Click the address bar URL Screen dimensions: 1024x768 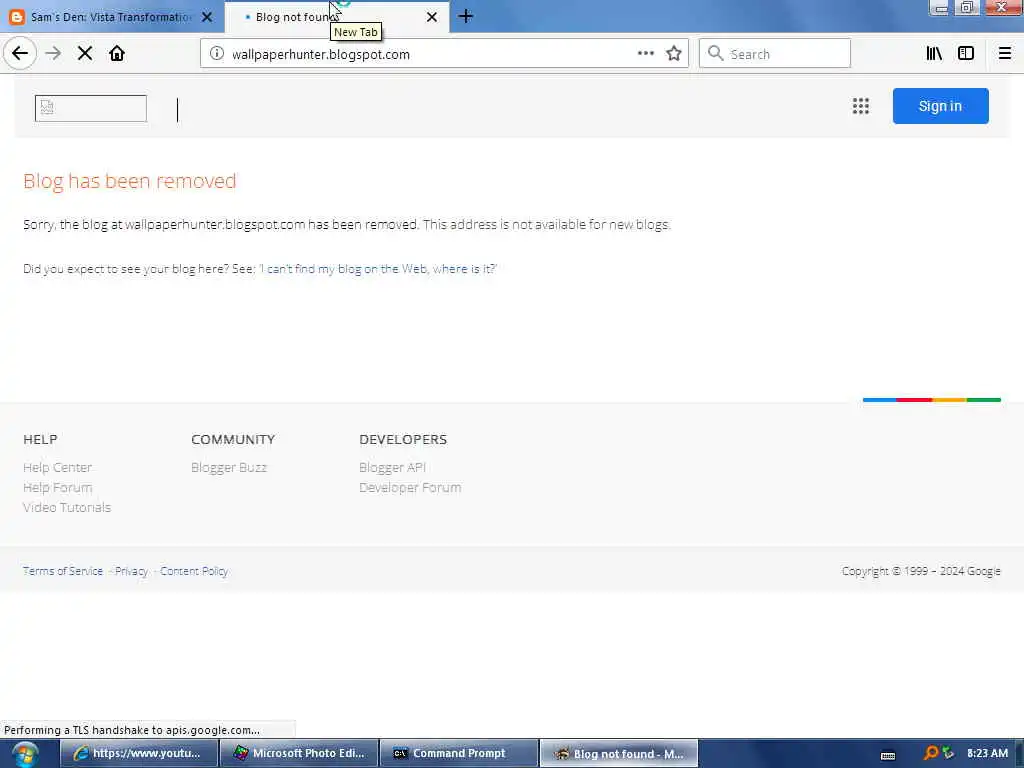click(x=321, y=54)
